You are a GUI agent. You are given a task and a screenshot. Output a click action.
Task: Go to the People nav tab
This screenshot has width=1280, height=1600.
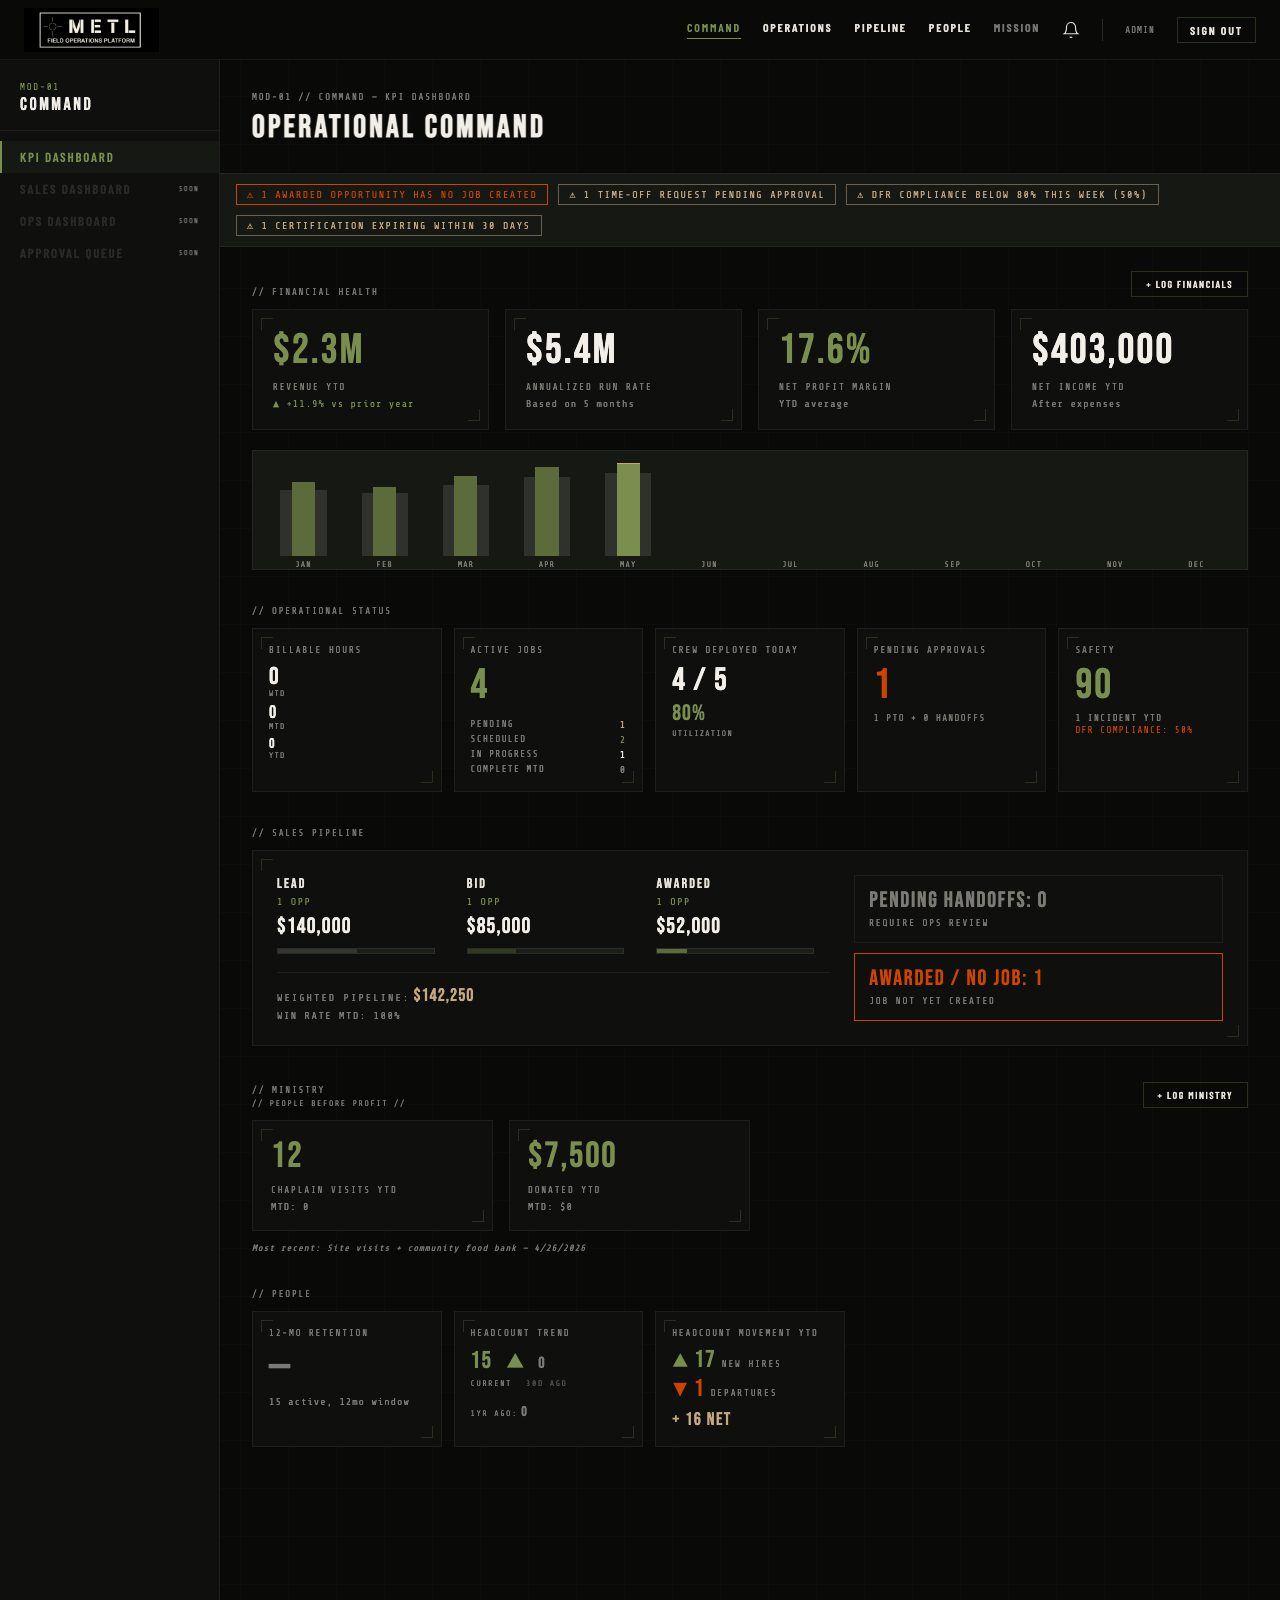point(949,29)
